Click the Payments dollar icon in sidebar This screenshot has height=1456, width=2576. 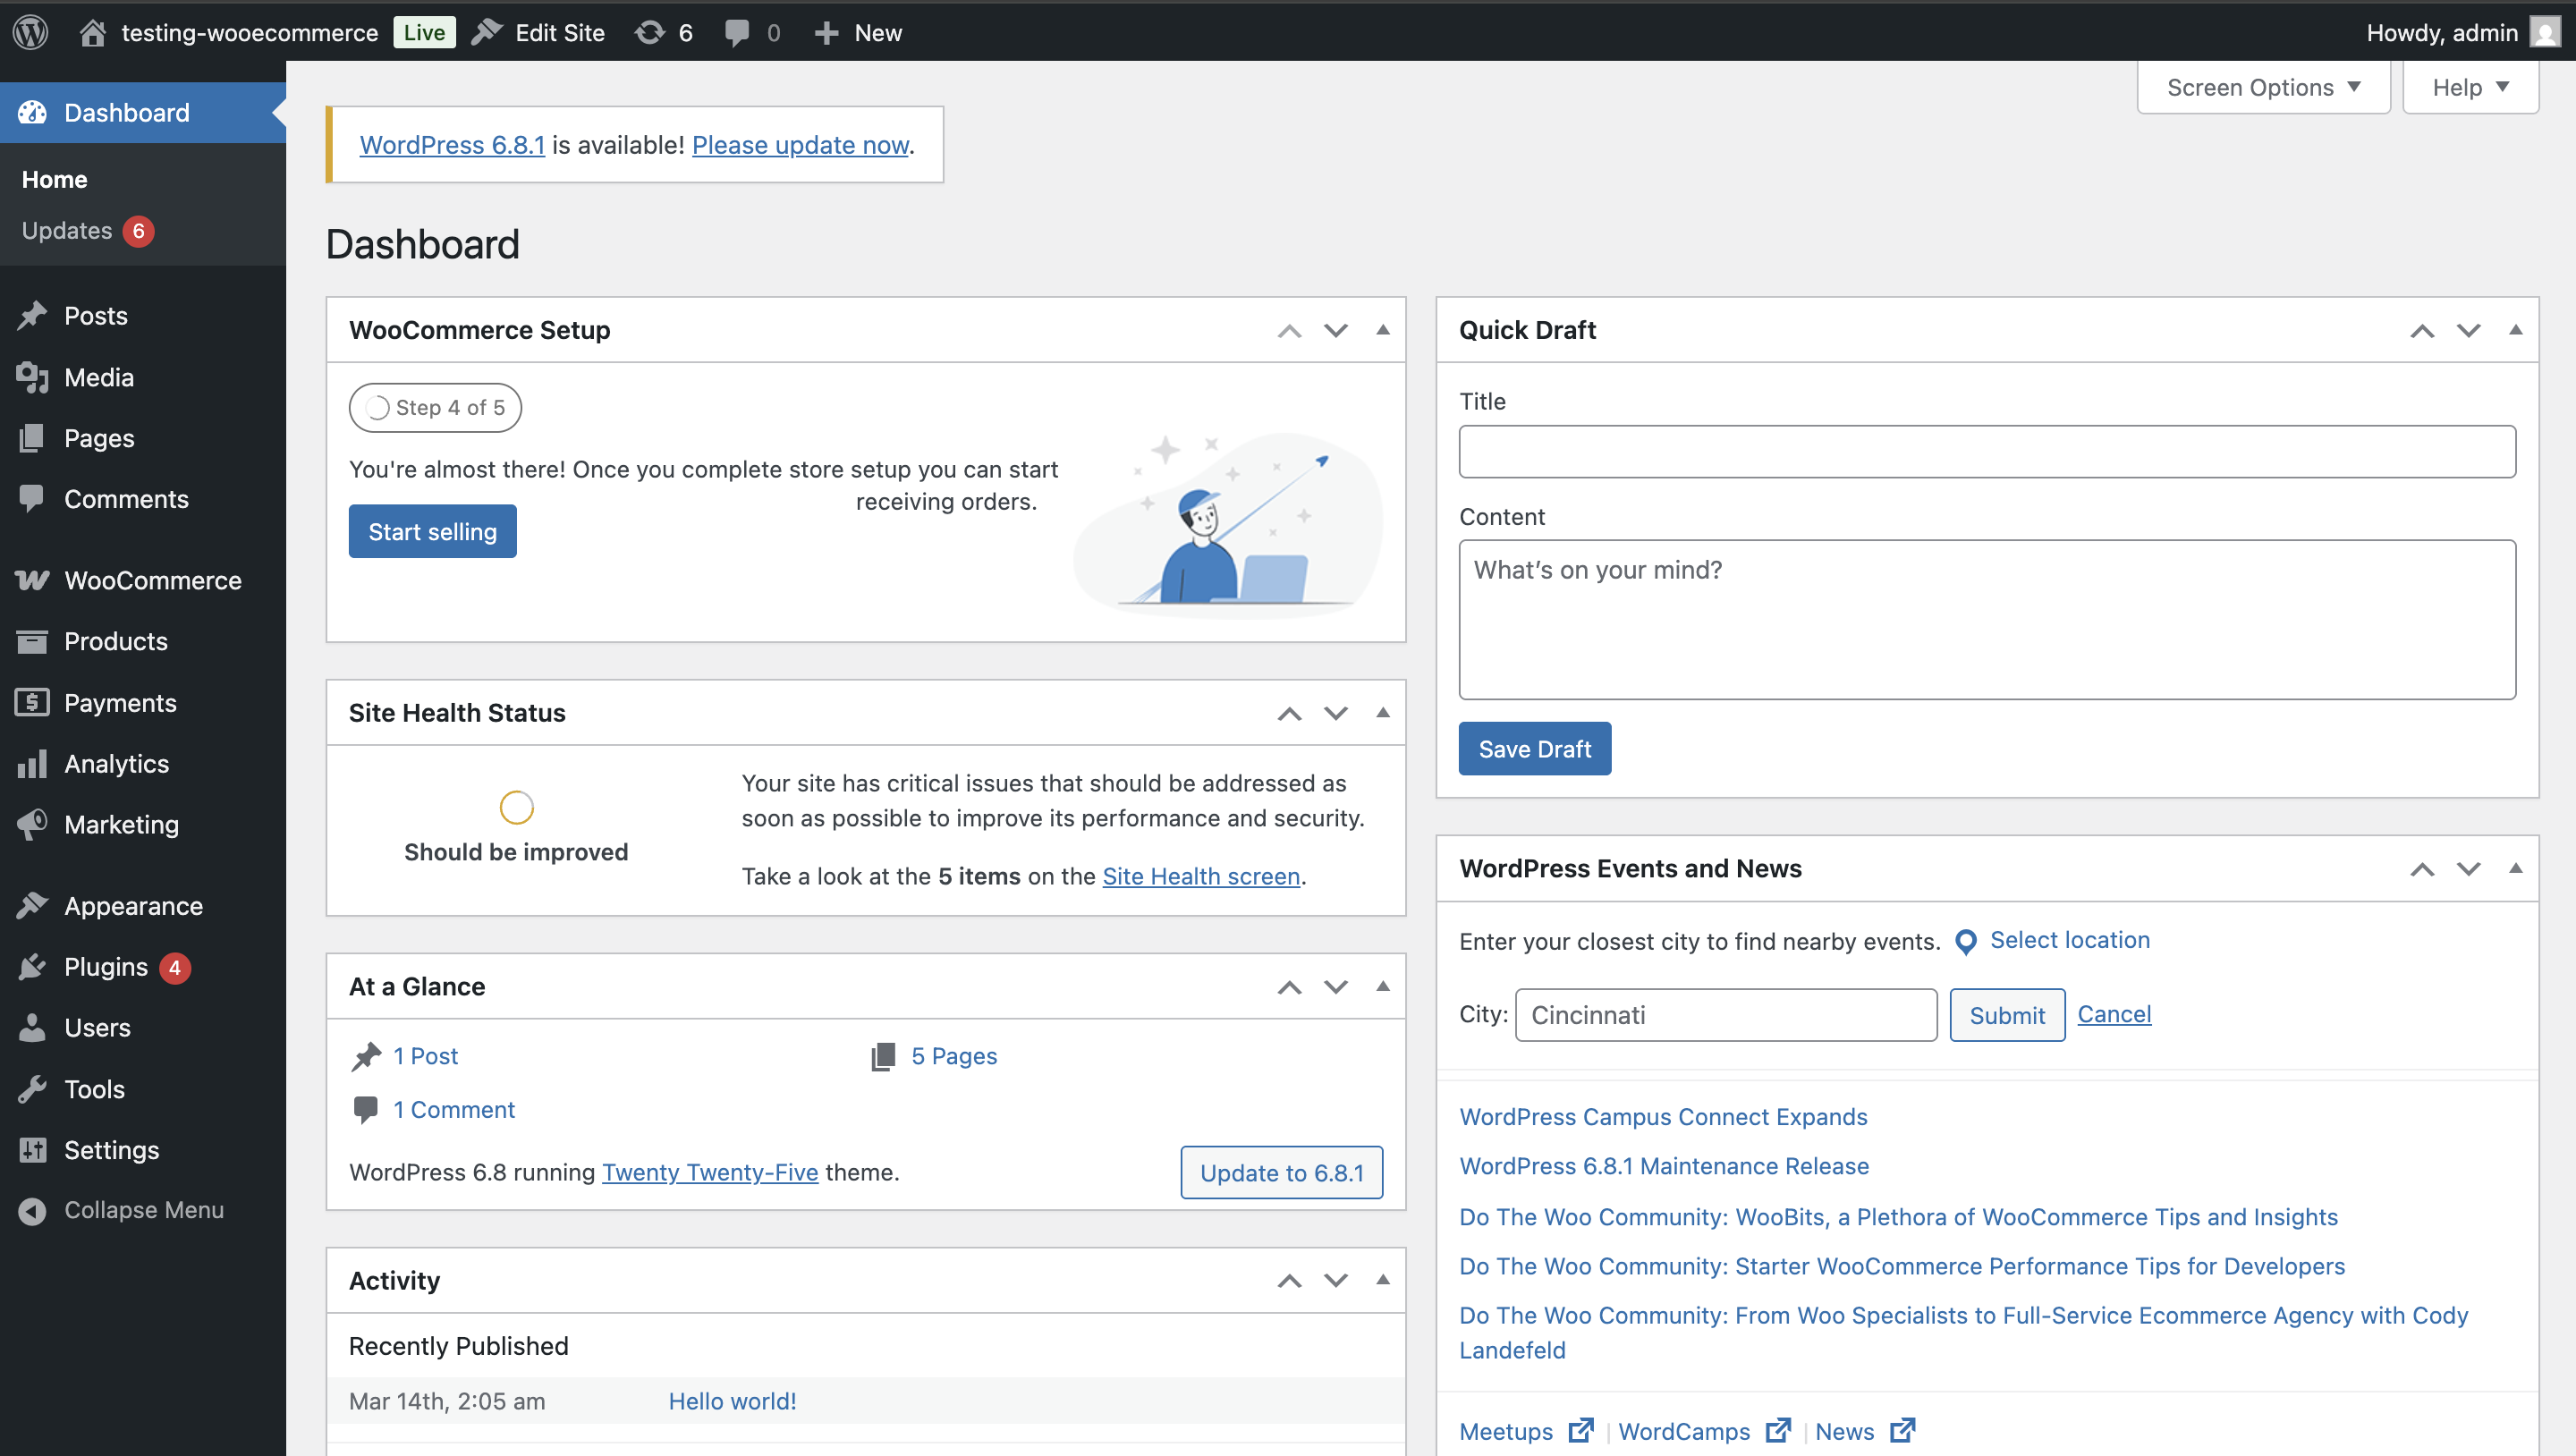click(x=32, y=702)
